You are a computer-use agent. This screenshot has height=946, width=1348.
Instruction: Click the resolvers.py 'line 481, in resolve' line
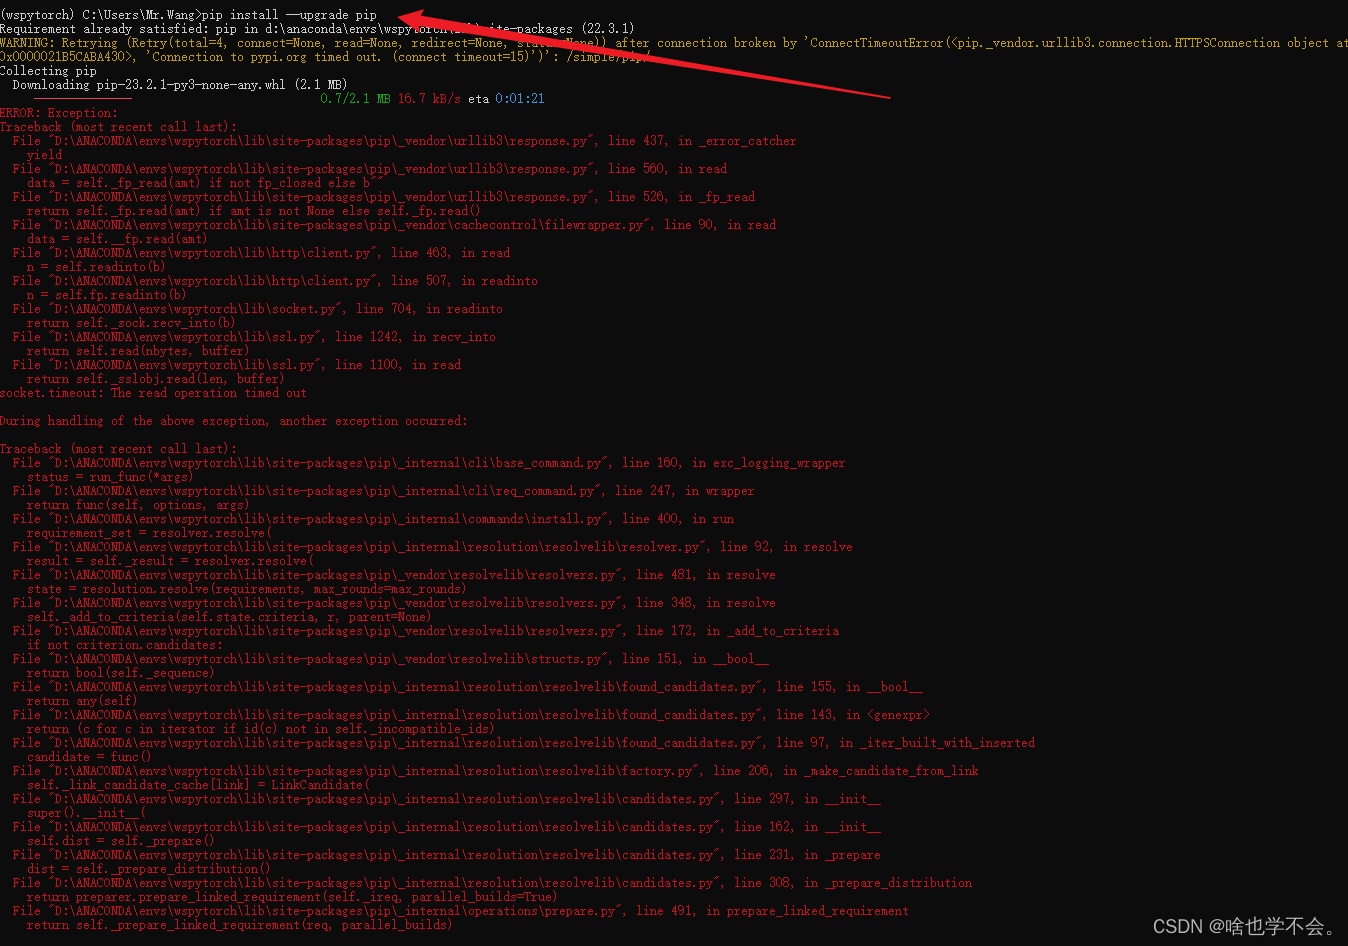pyautogui.click(x=394, y=575)
